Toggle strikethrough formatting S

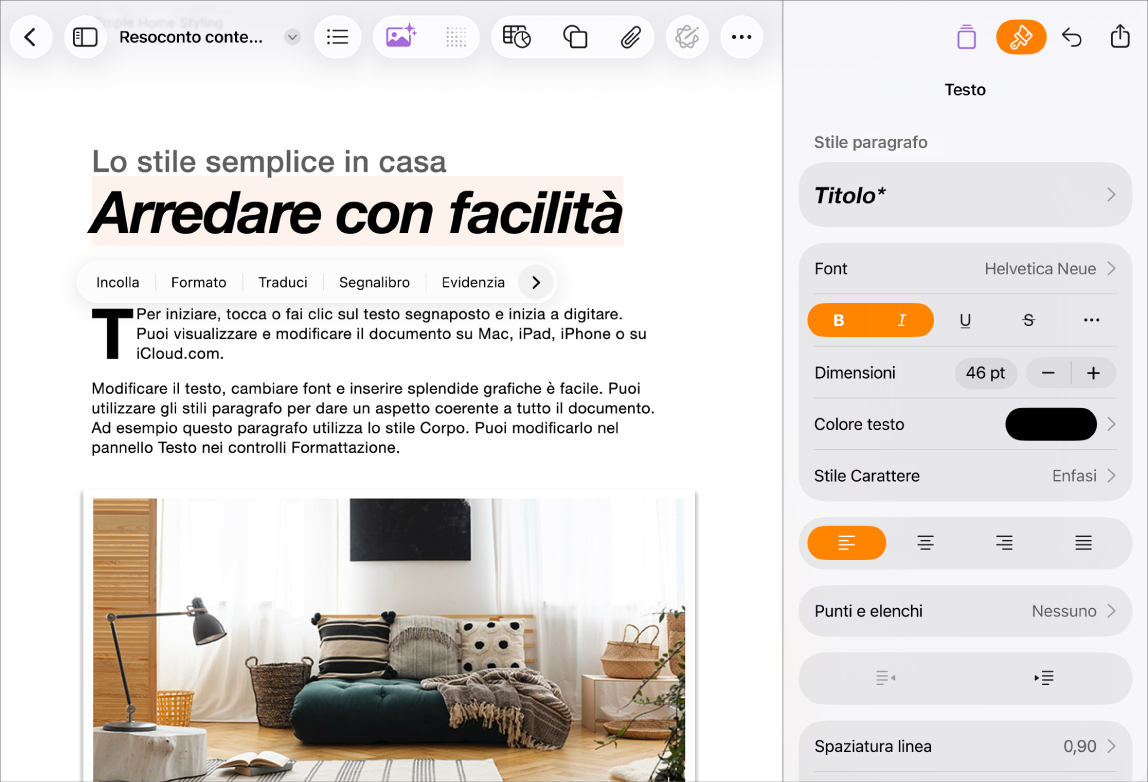[x=1028, y=321]
